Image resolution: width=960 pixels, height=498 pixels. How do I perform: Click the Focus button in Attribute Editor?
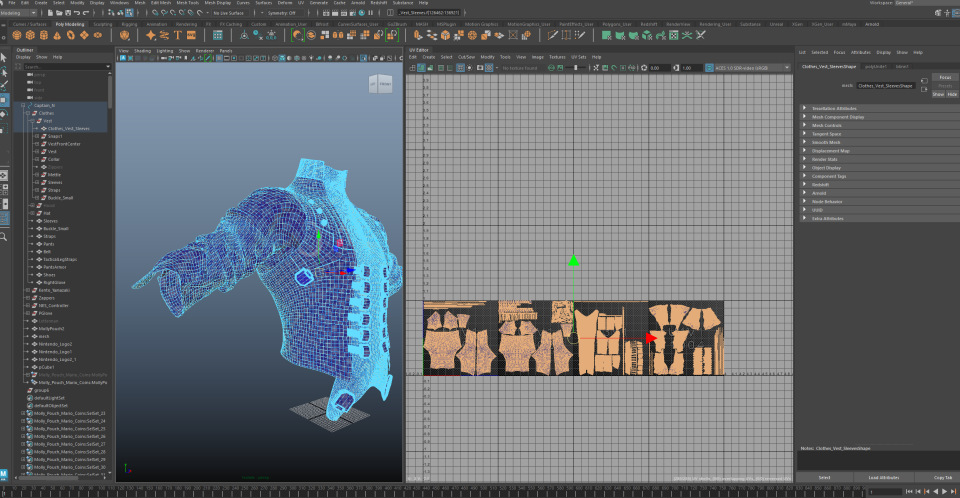945,77
